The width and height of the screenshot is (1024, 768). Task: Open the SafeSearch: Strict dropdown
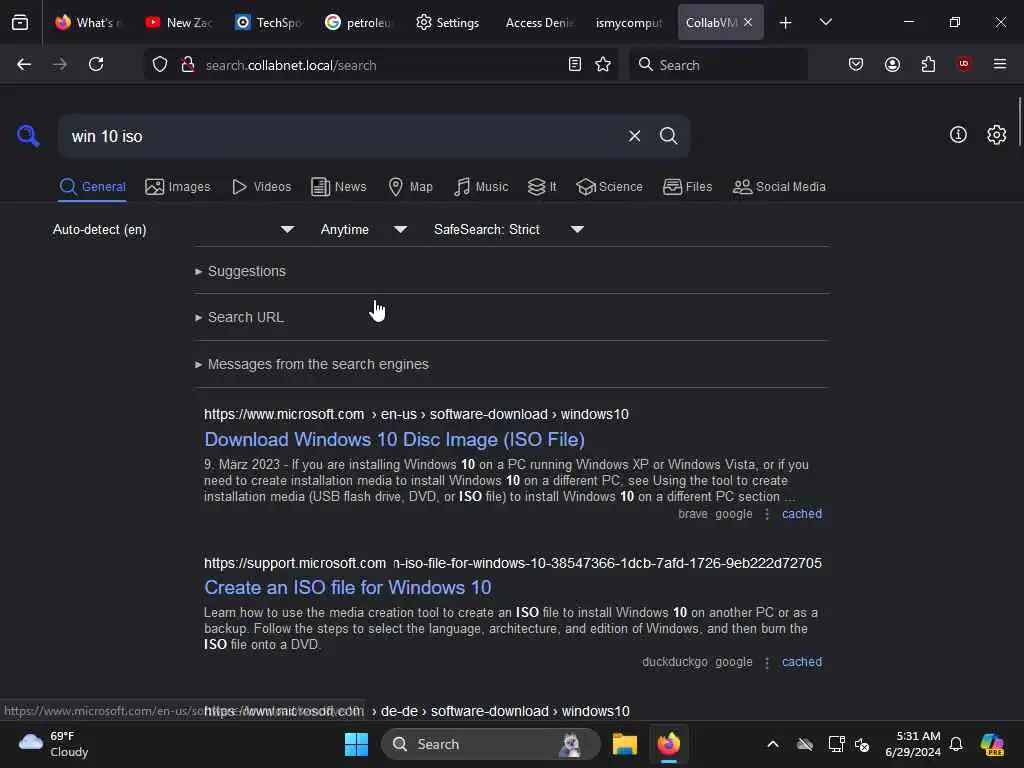509,229
